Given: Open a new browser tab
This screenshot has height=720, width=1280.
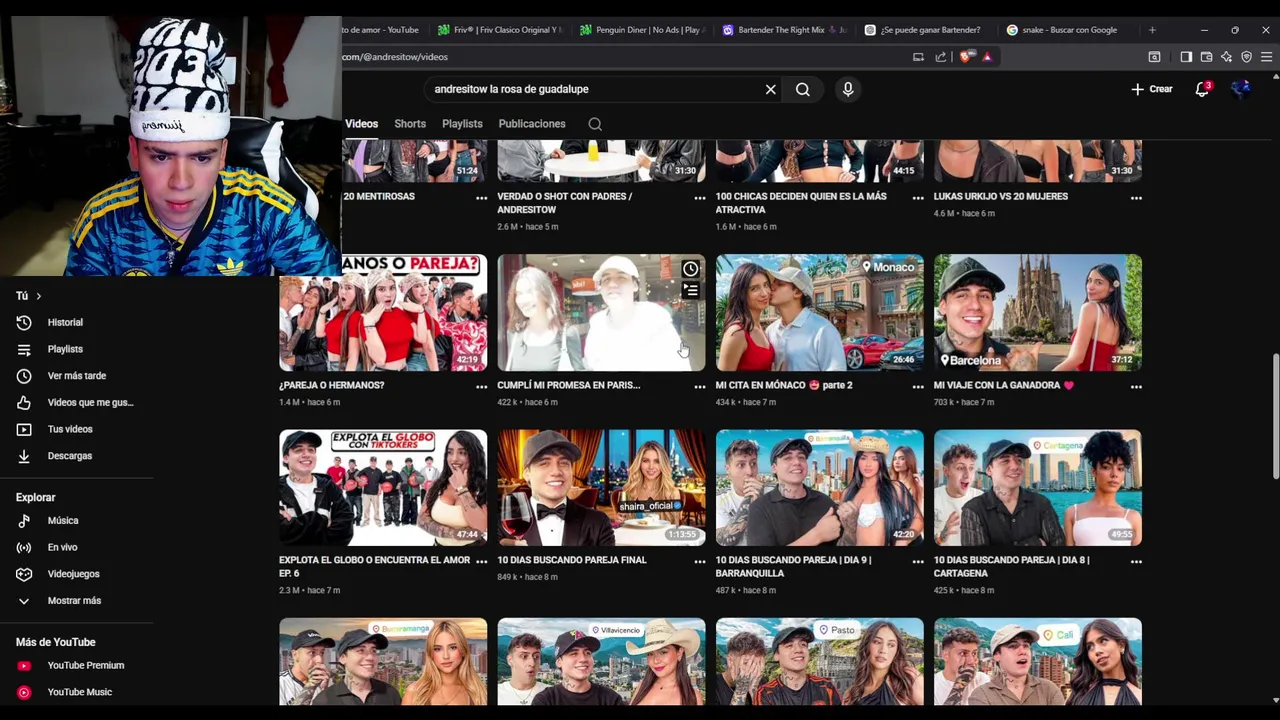Looking at the screenshot, I should point(1152,30).
